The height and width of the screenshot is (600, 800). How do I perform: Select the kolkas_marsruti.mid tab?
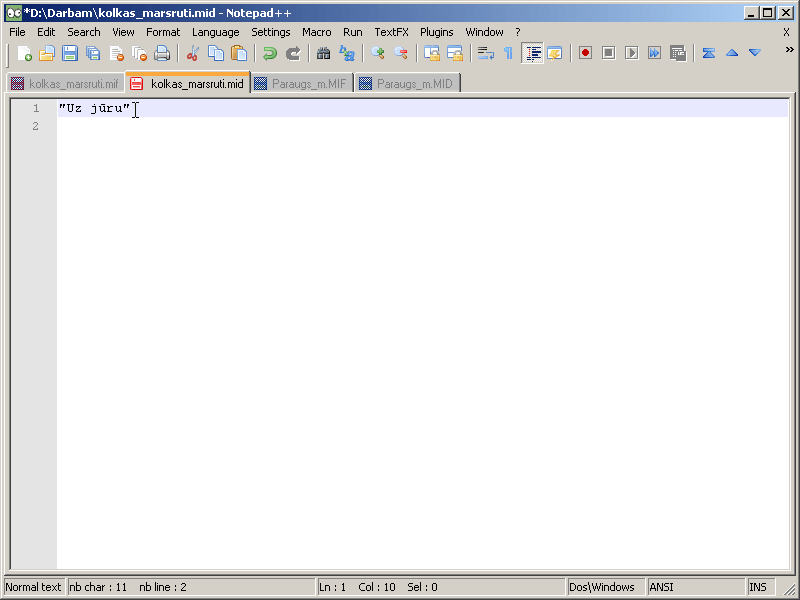[188, 83]
